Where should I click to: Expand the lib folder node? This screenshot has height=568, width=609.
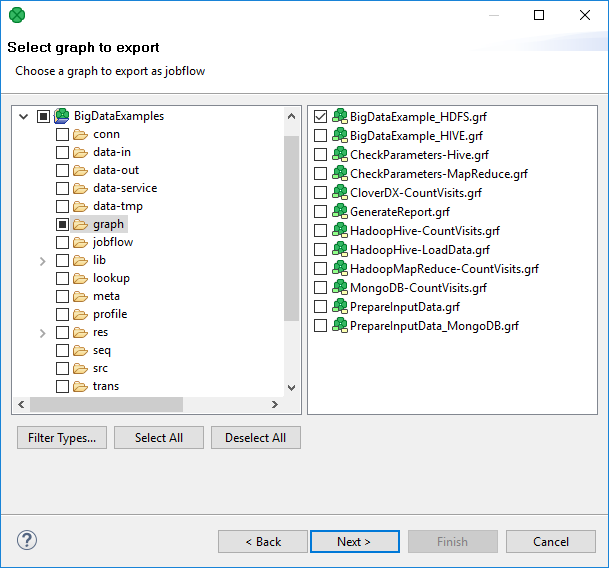pos(42,261)
